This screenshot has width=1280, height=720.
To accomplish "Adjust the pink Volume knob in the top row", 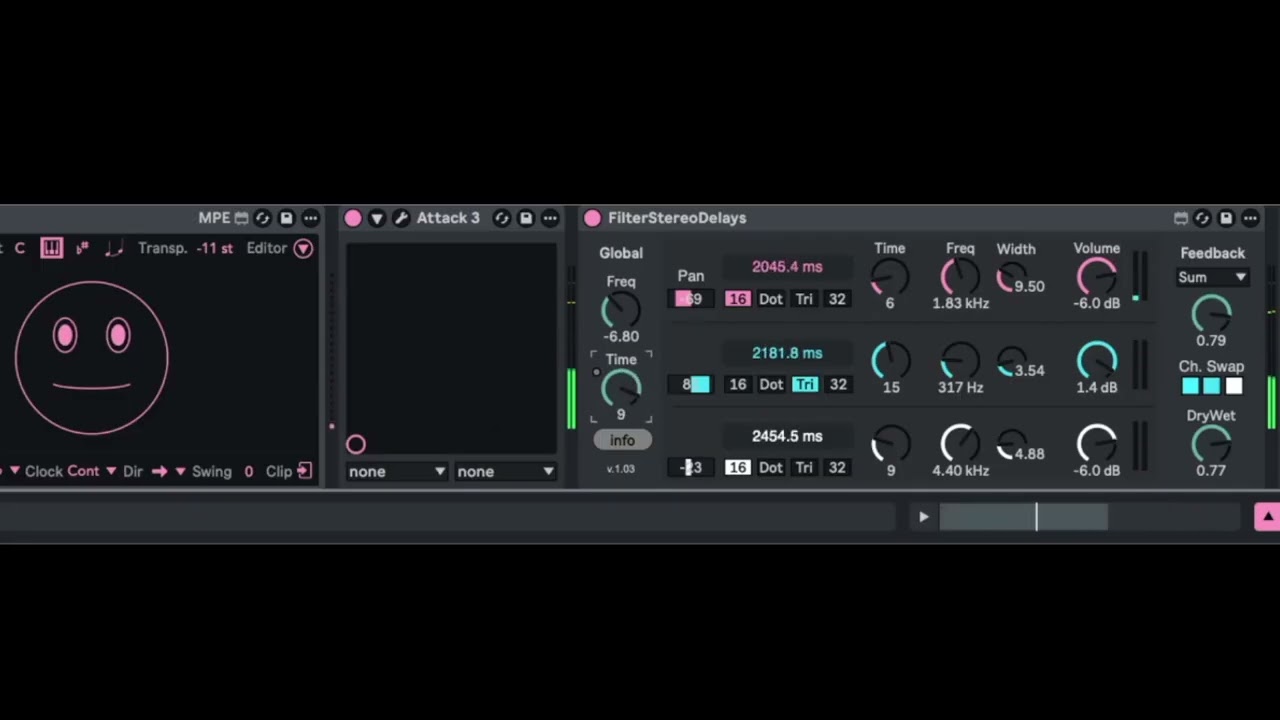I will pyautogui.click(x=1097, y=276).
